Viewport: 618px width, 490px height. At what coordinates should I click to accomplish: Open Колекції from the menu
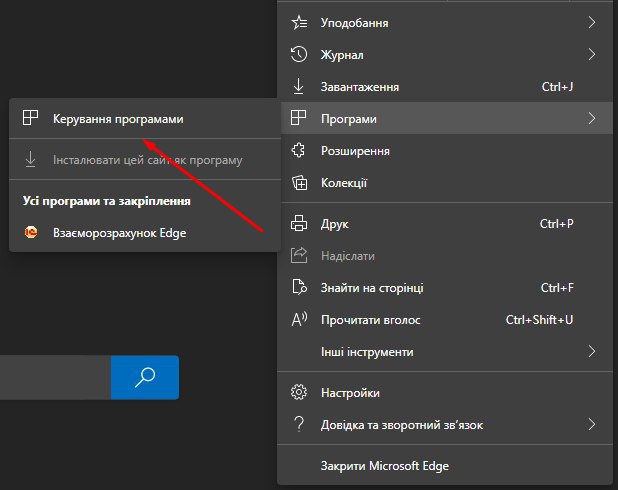[445, 183]
